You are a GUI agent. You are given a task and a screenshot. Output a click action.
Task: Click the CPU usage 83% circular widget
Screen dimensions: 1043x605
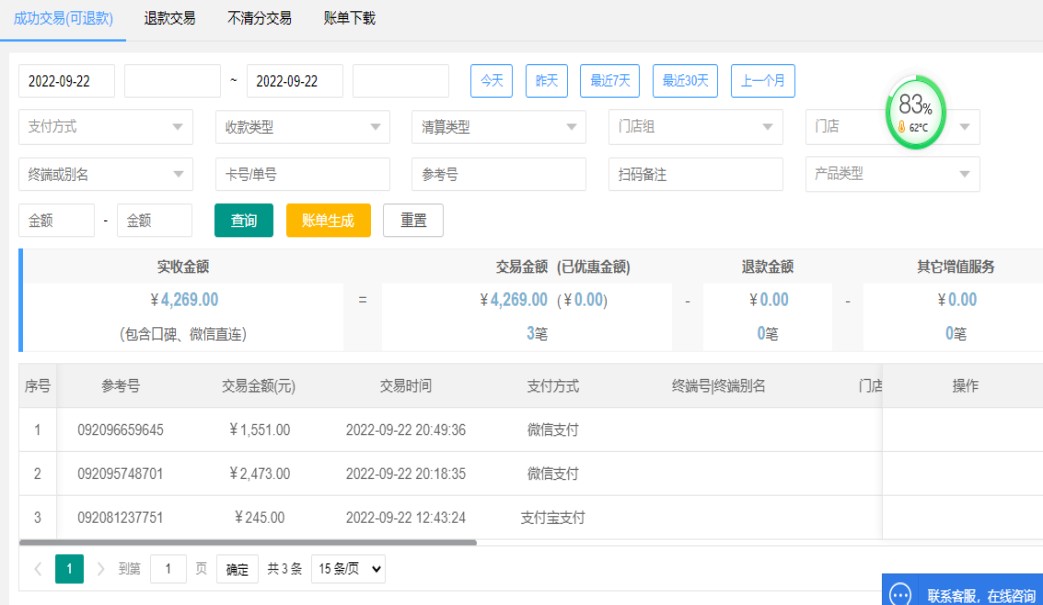click(915, 112)
